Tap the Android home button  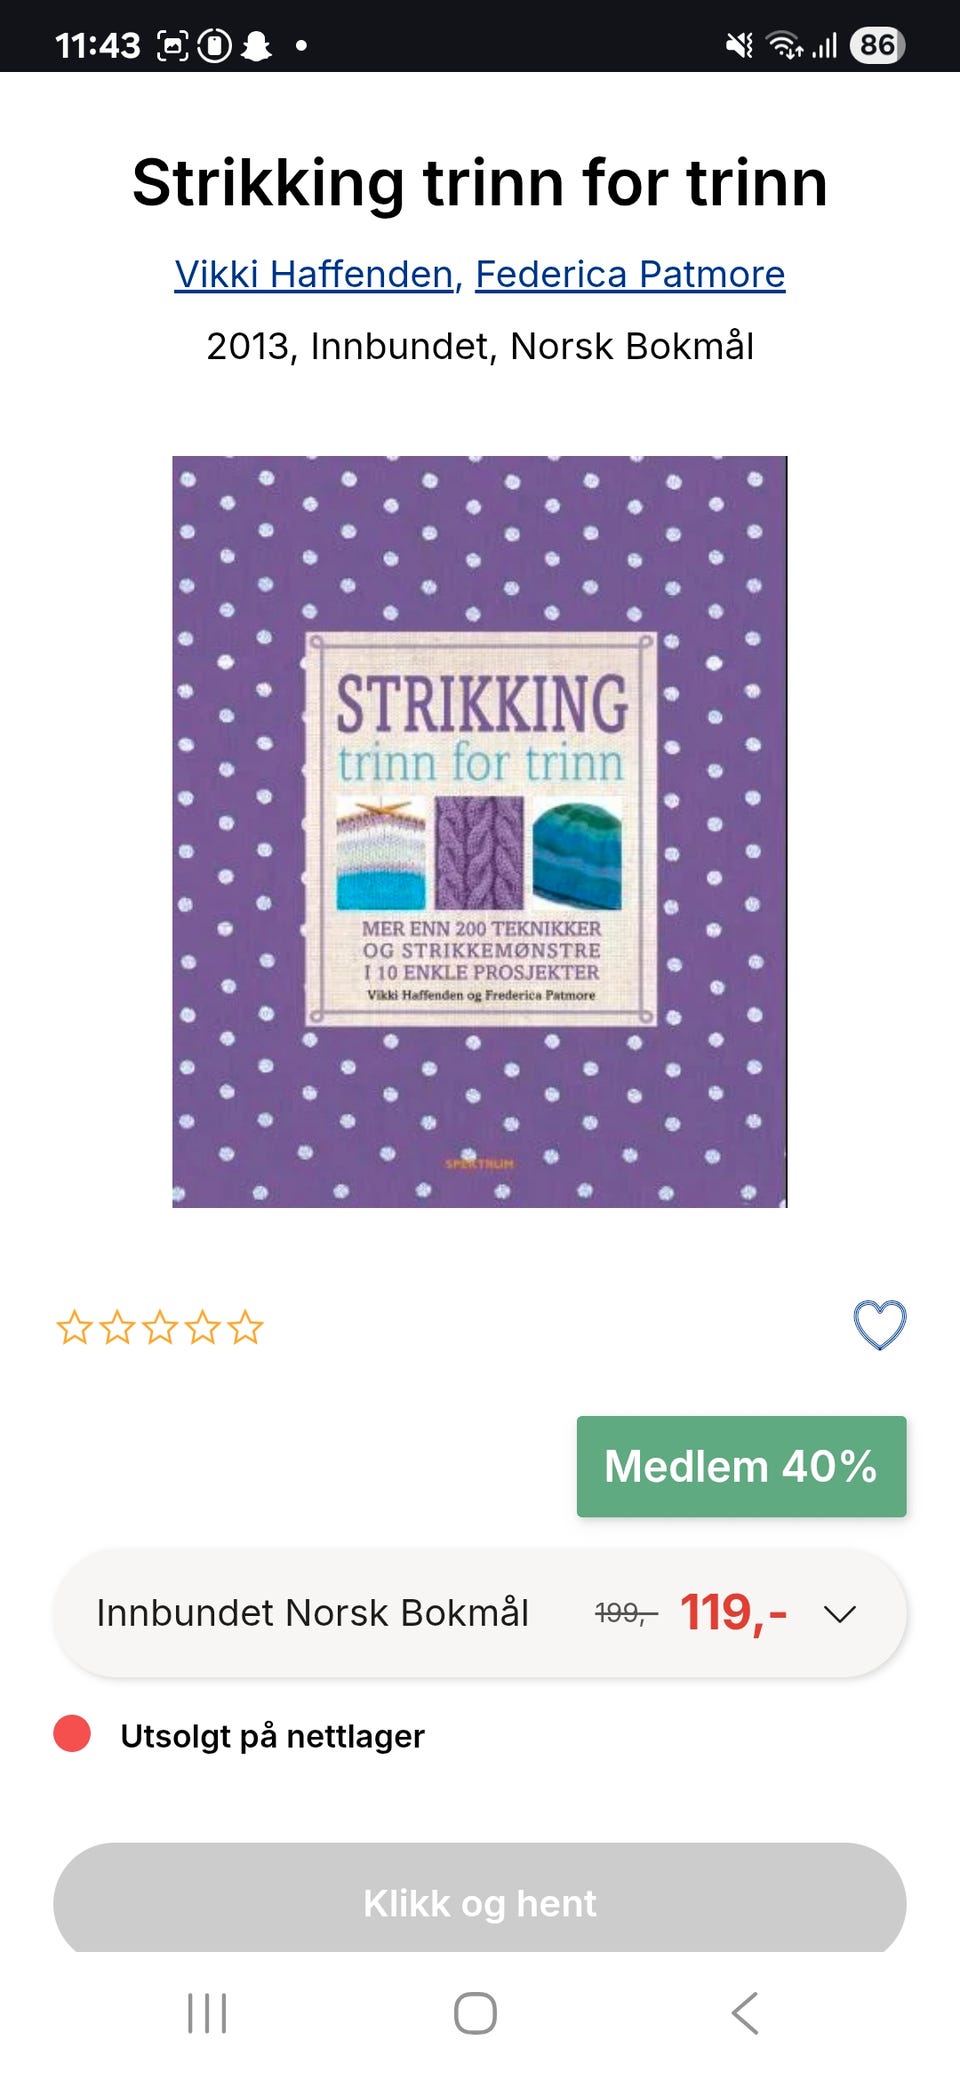click(475, 2013)
